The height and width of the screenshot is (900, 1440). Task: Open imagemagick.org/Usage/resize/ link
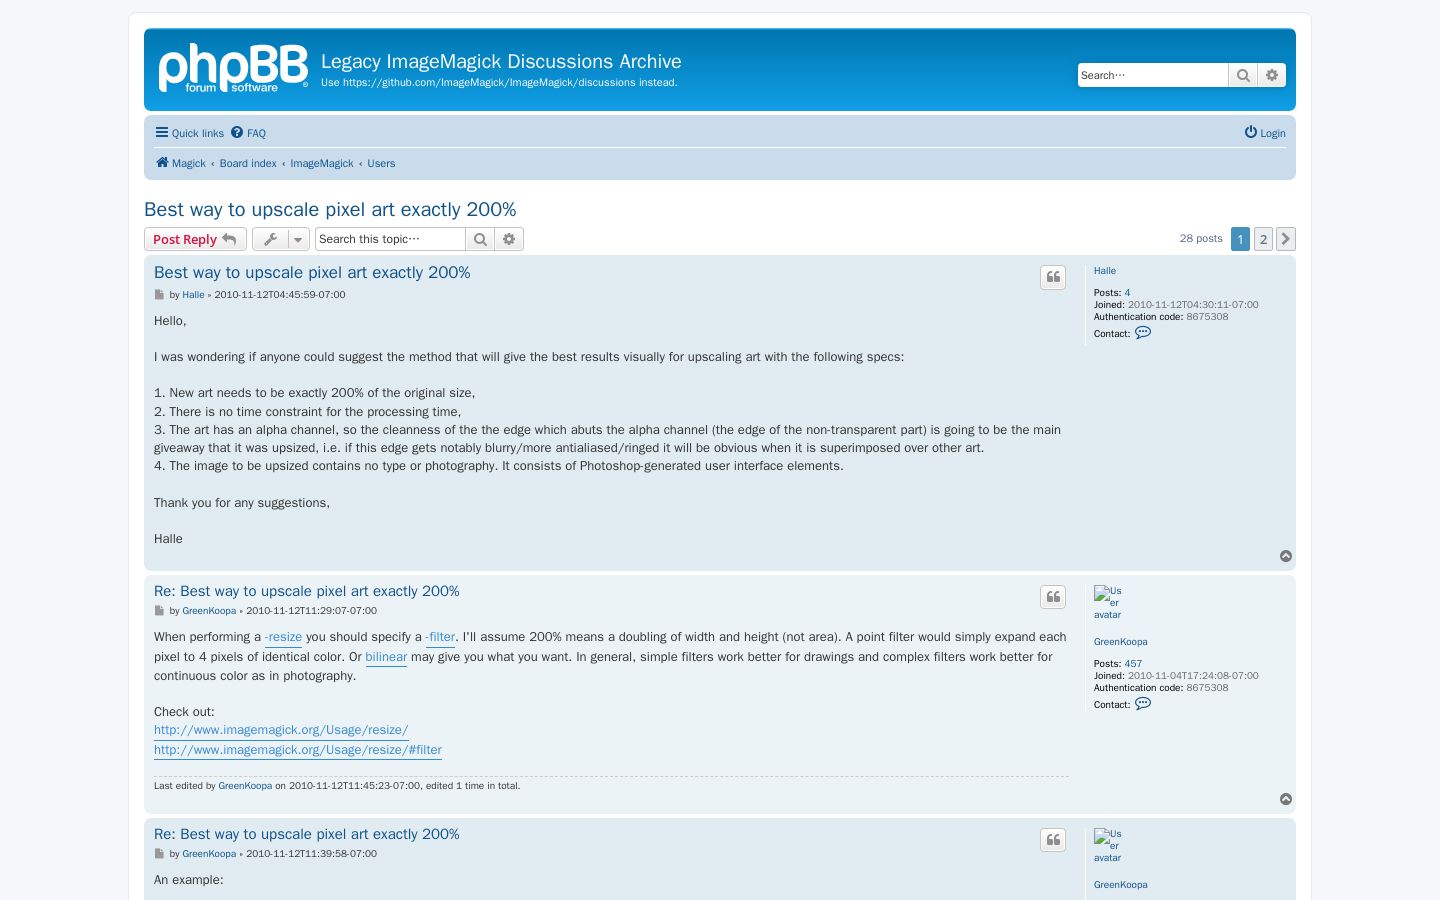(281, 730)
